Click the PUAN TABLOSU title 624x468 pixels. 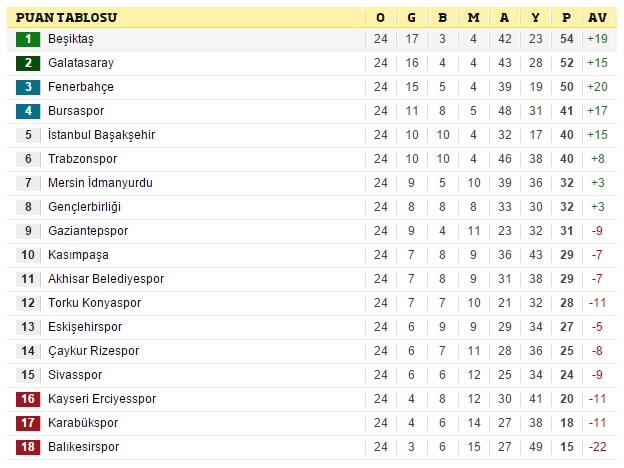click(x=66, y=18)
